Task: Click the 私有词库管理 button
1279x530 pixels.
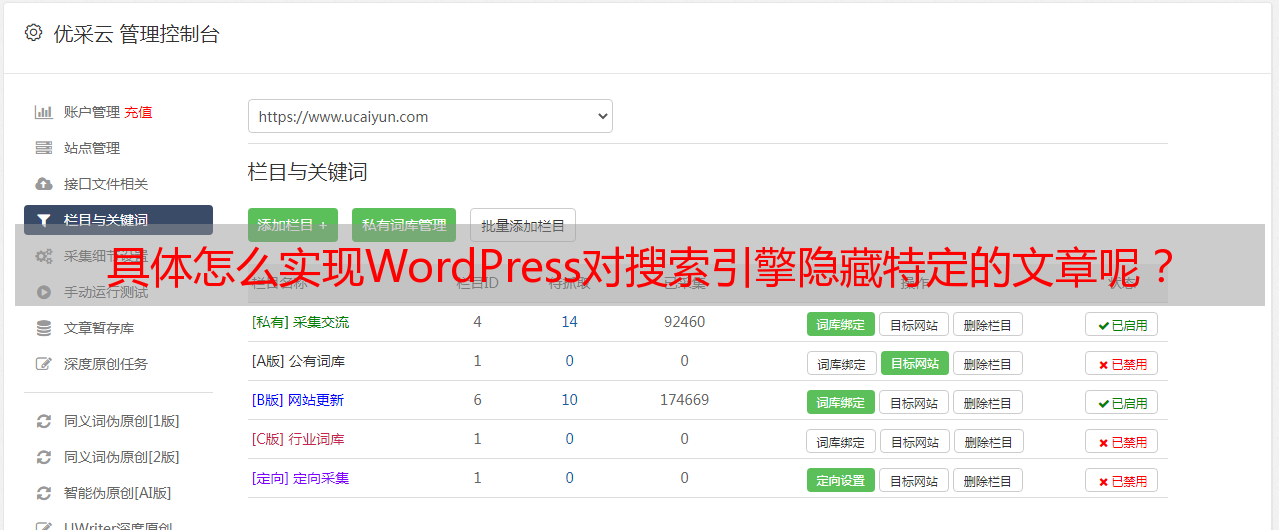Action: [404, 225]
